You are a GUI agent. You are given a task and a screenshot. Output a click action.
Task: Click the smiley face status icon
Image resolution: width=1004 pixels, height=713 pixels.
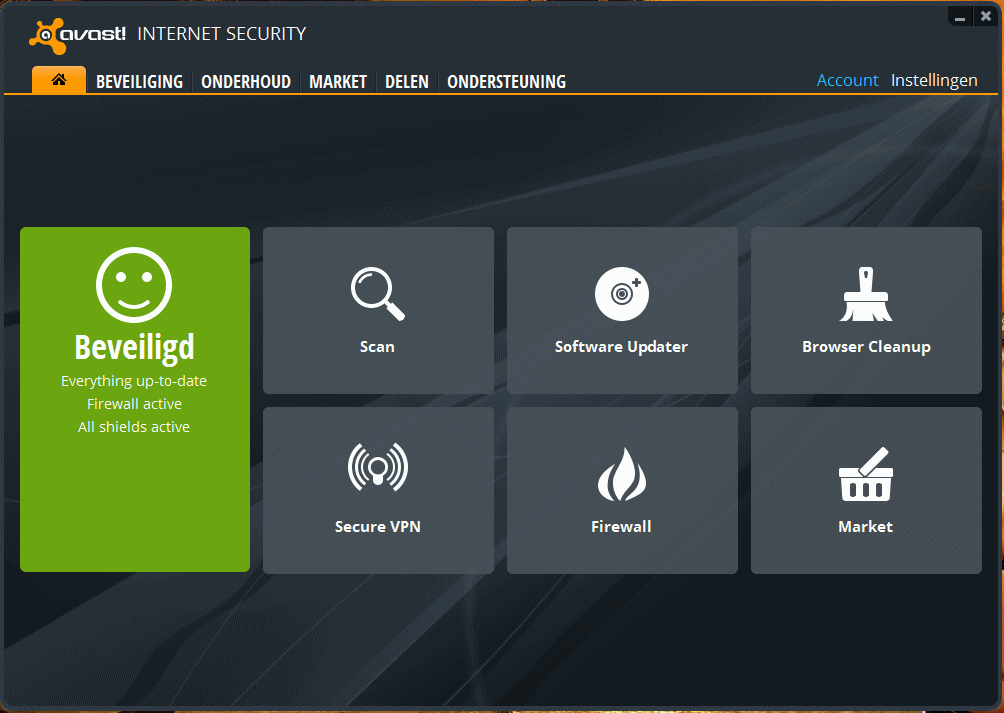pos(134,285)
